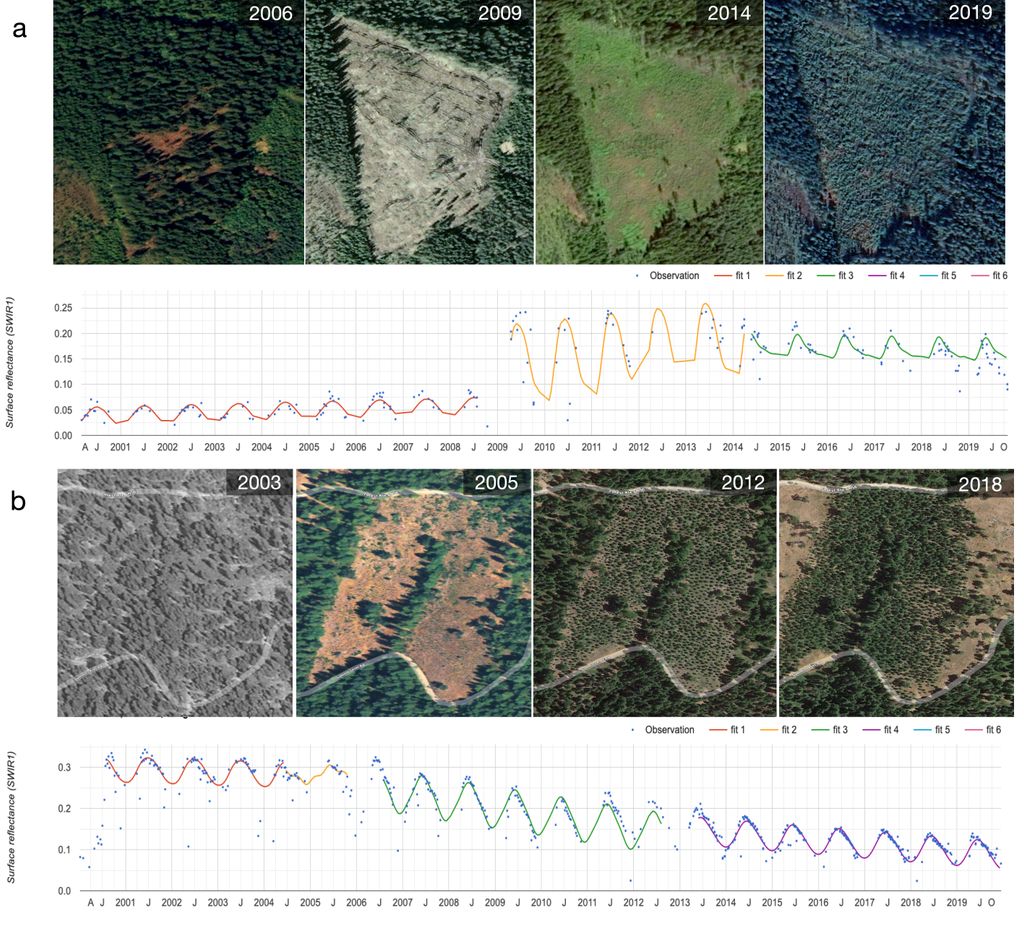The width and height of the screenshot is (1024, 939).
Task: Switch to the panel b section label
Action: (x=16, y=500)
